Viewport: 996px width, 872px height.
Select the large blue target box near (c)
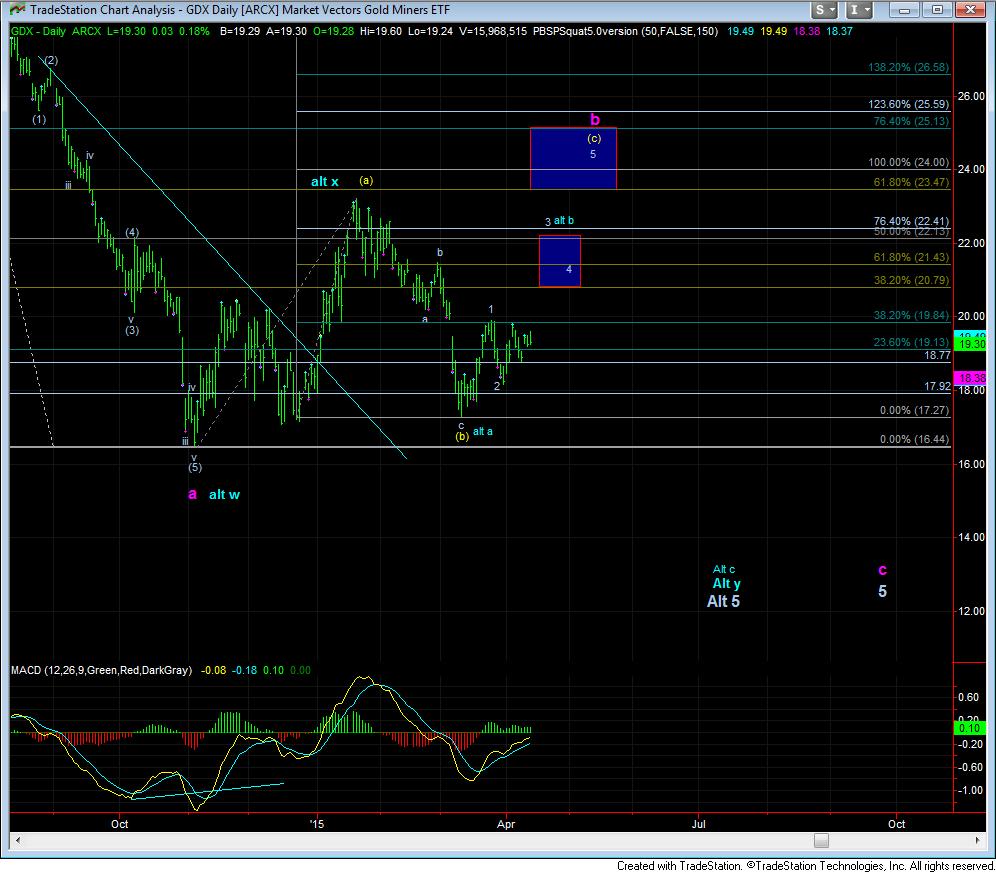coord(573,158)
